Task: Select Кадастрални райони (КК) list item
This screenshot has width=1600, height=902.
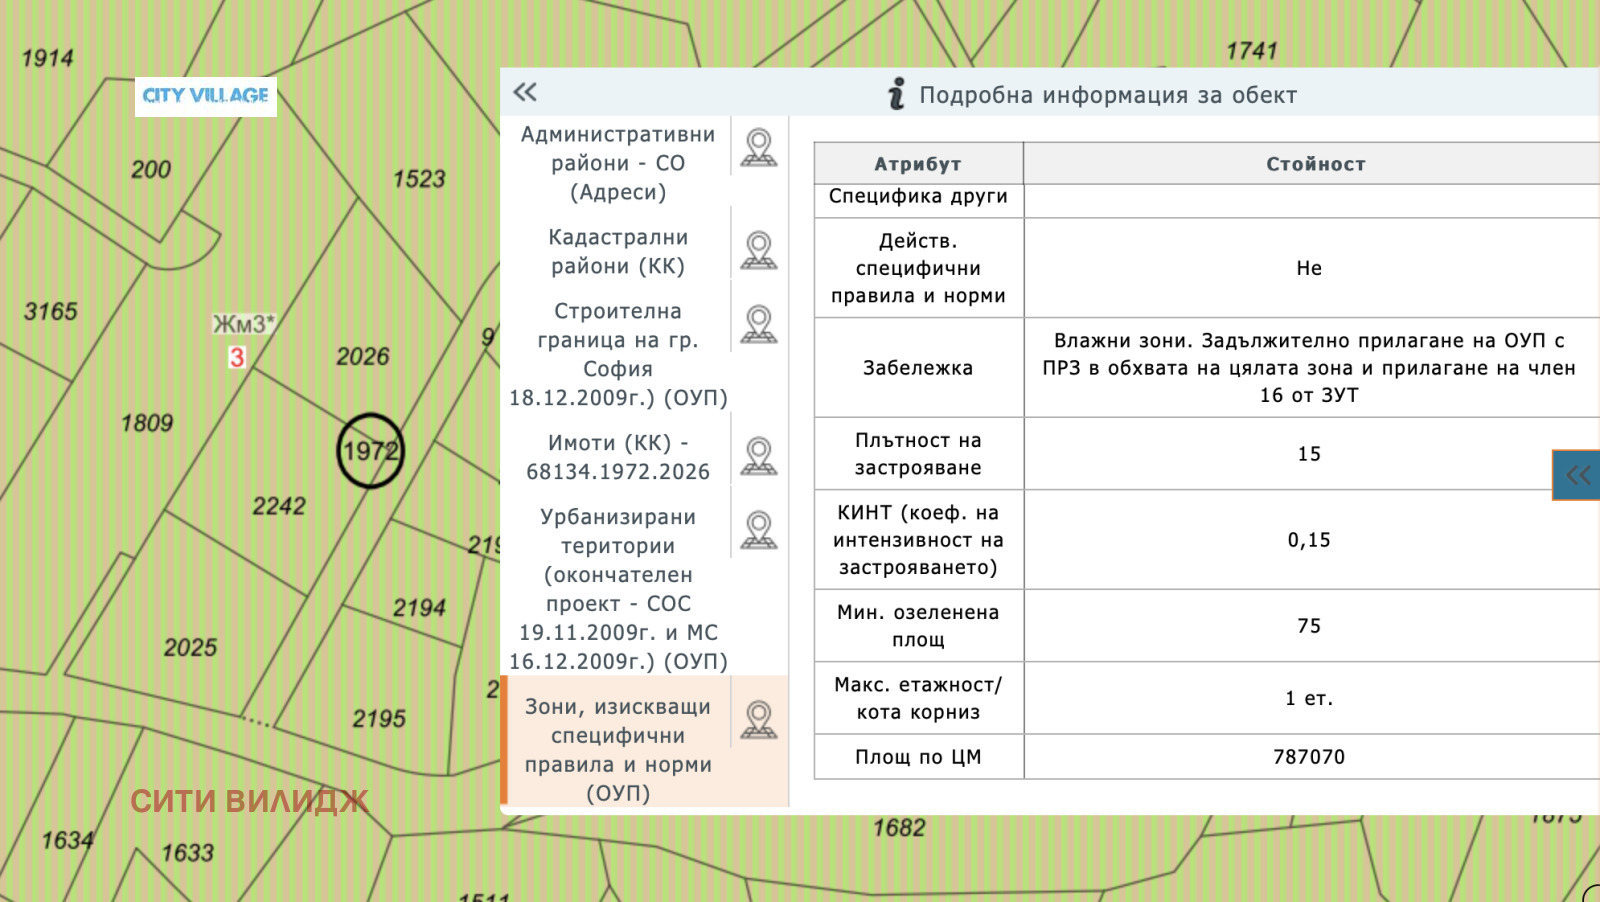Action: point(617,252)
